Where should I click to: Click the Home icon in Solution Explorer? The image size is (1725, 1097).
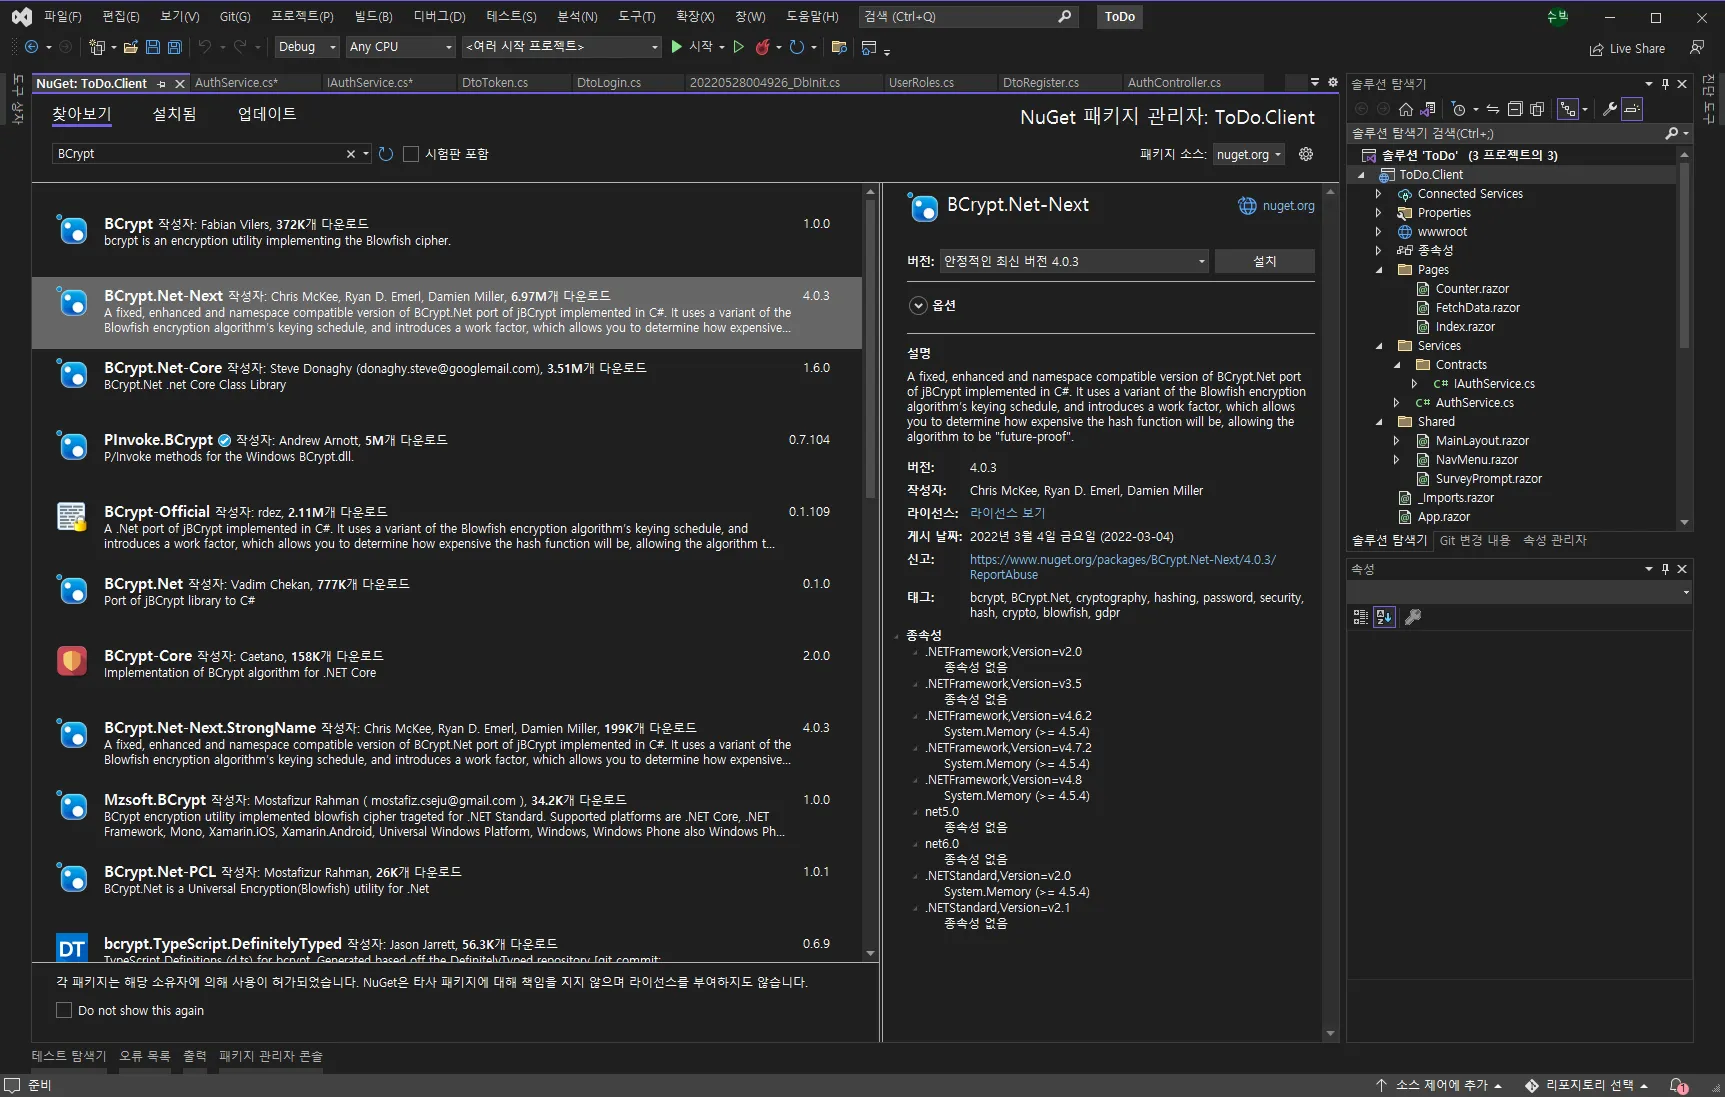point(1406,109)
